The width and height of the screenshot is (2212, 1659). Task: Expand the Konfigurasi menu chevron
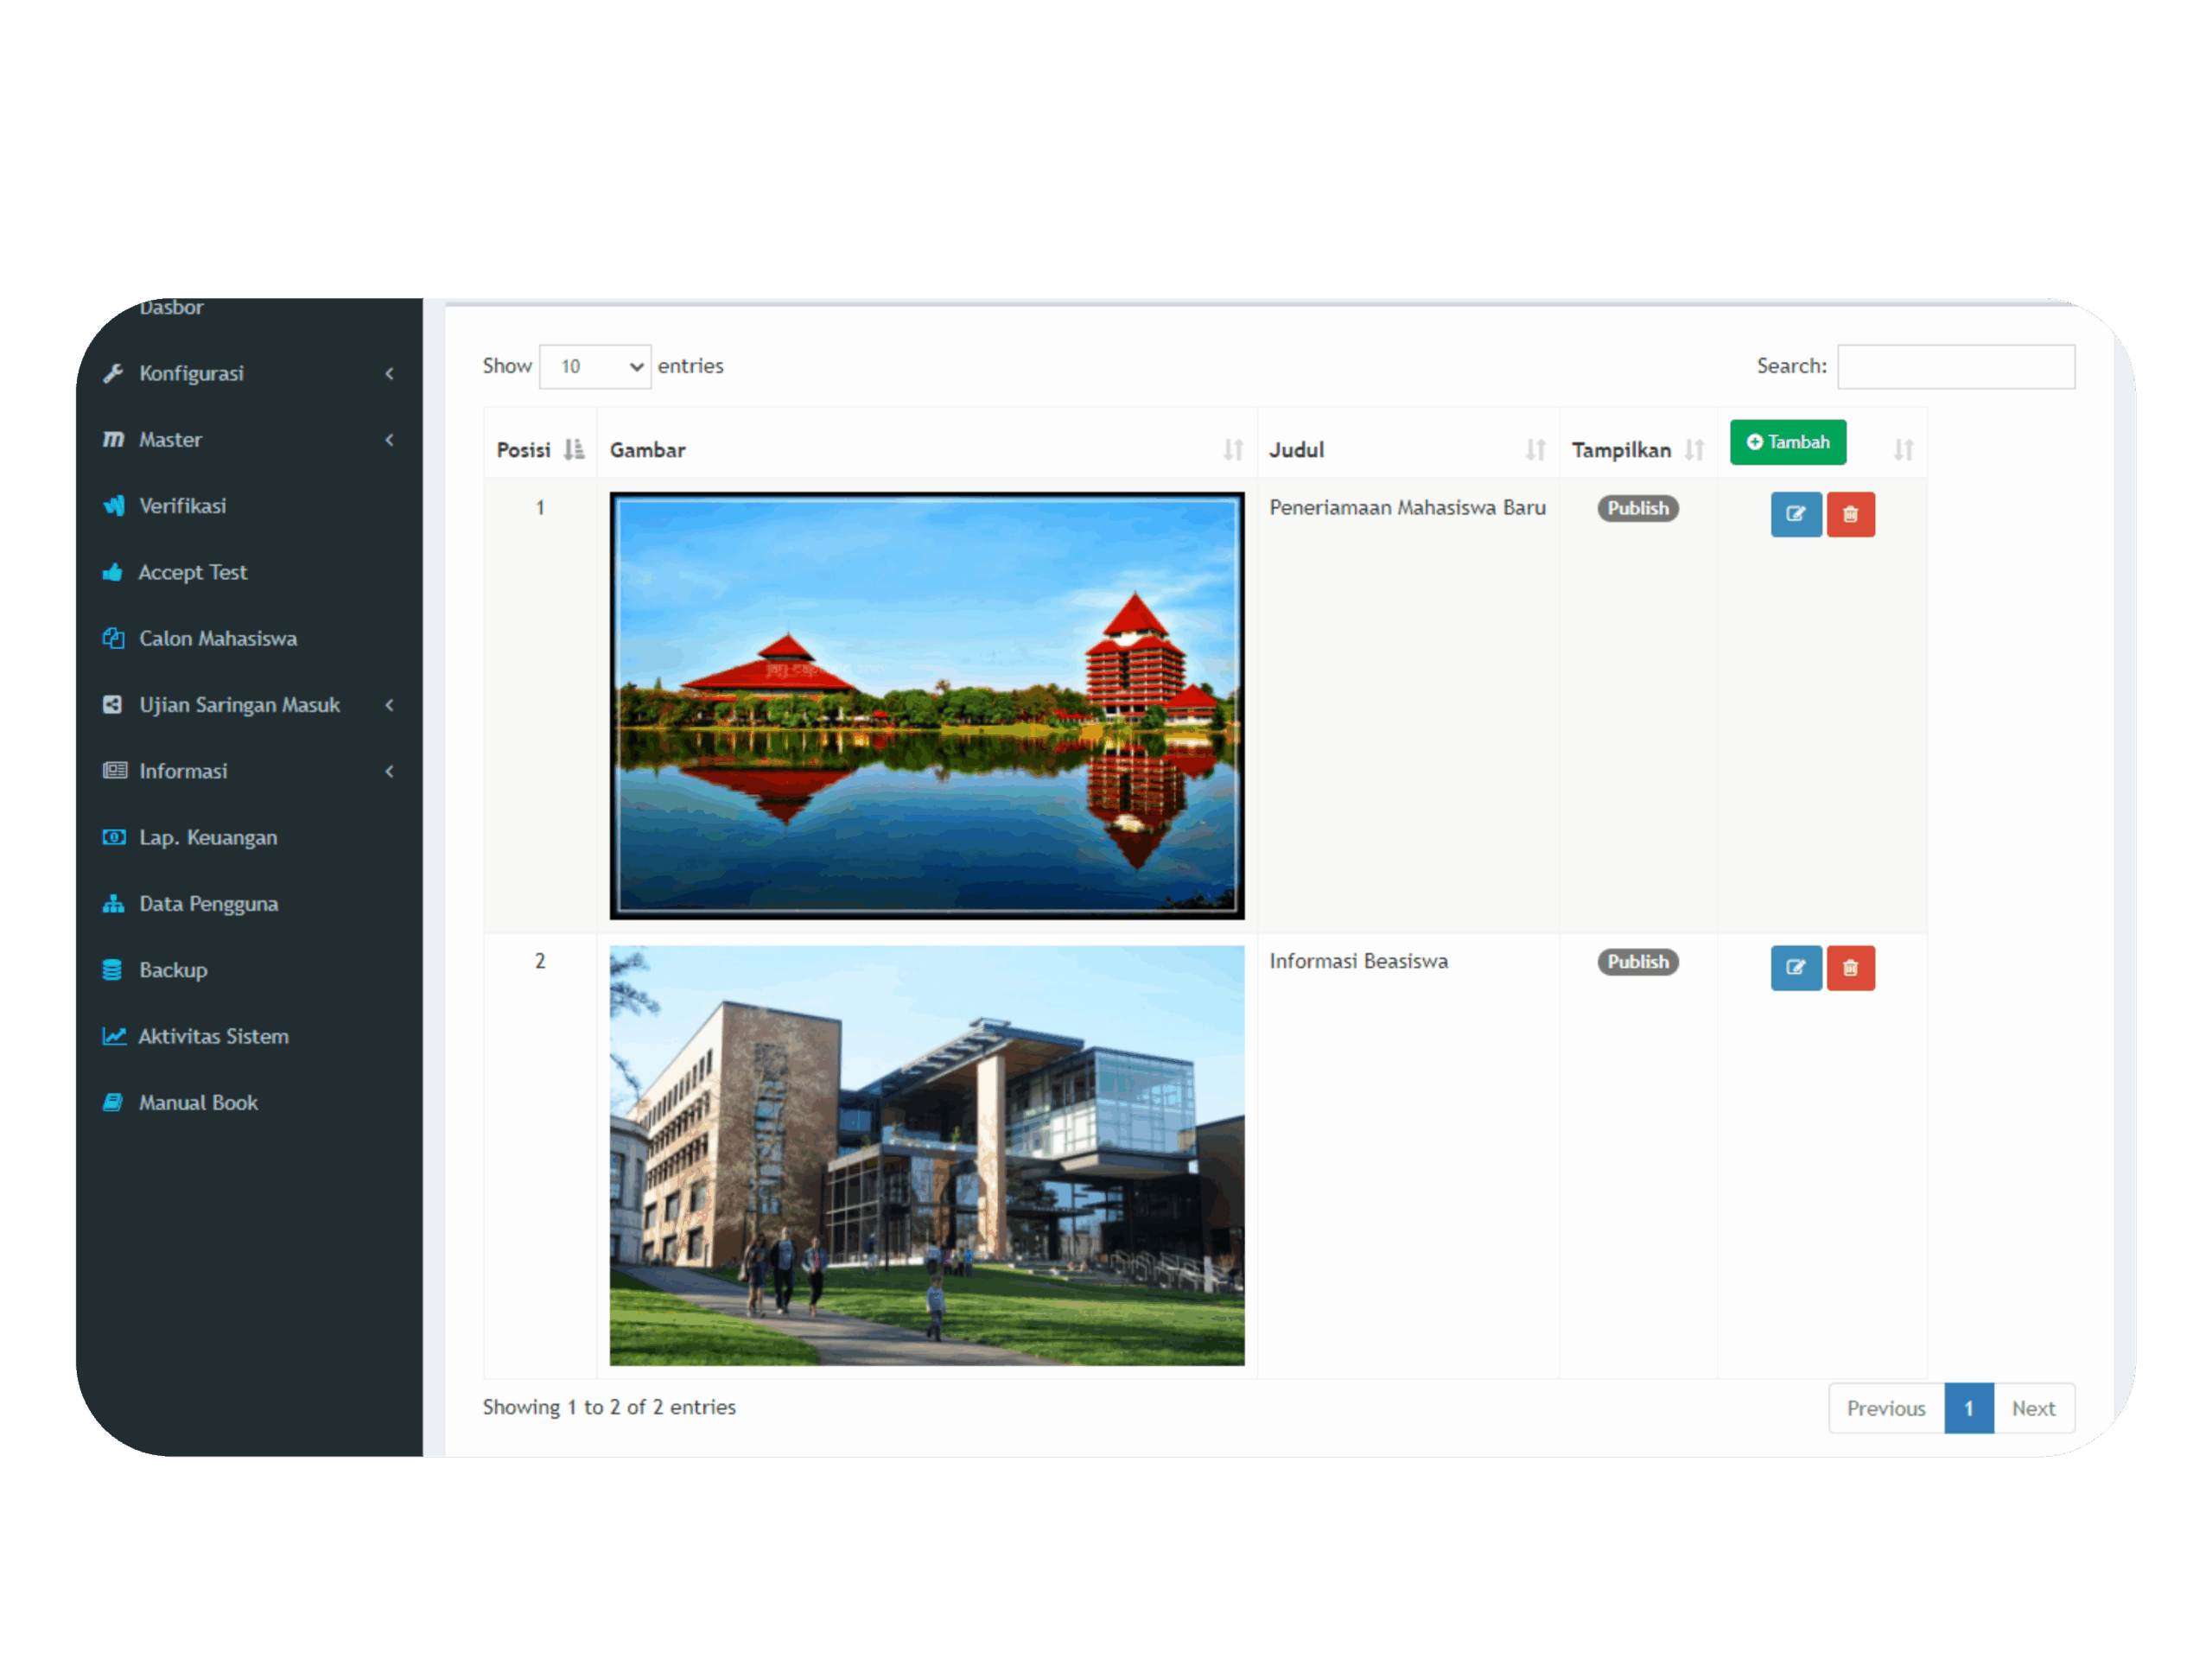tap(389, 373)
